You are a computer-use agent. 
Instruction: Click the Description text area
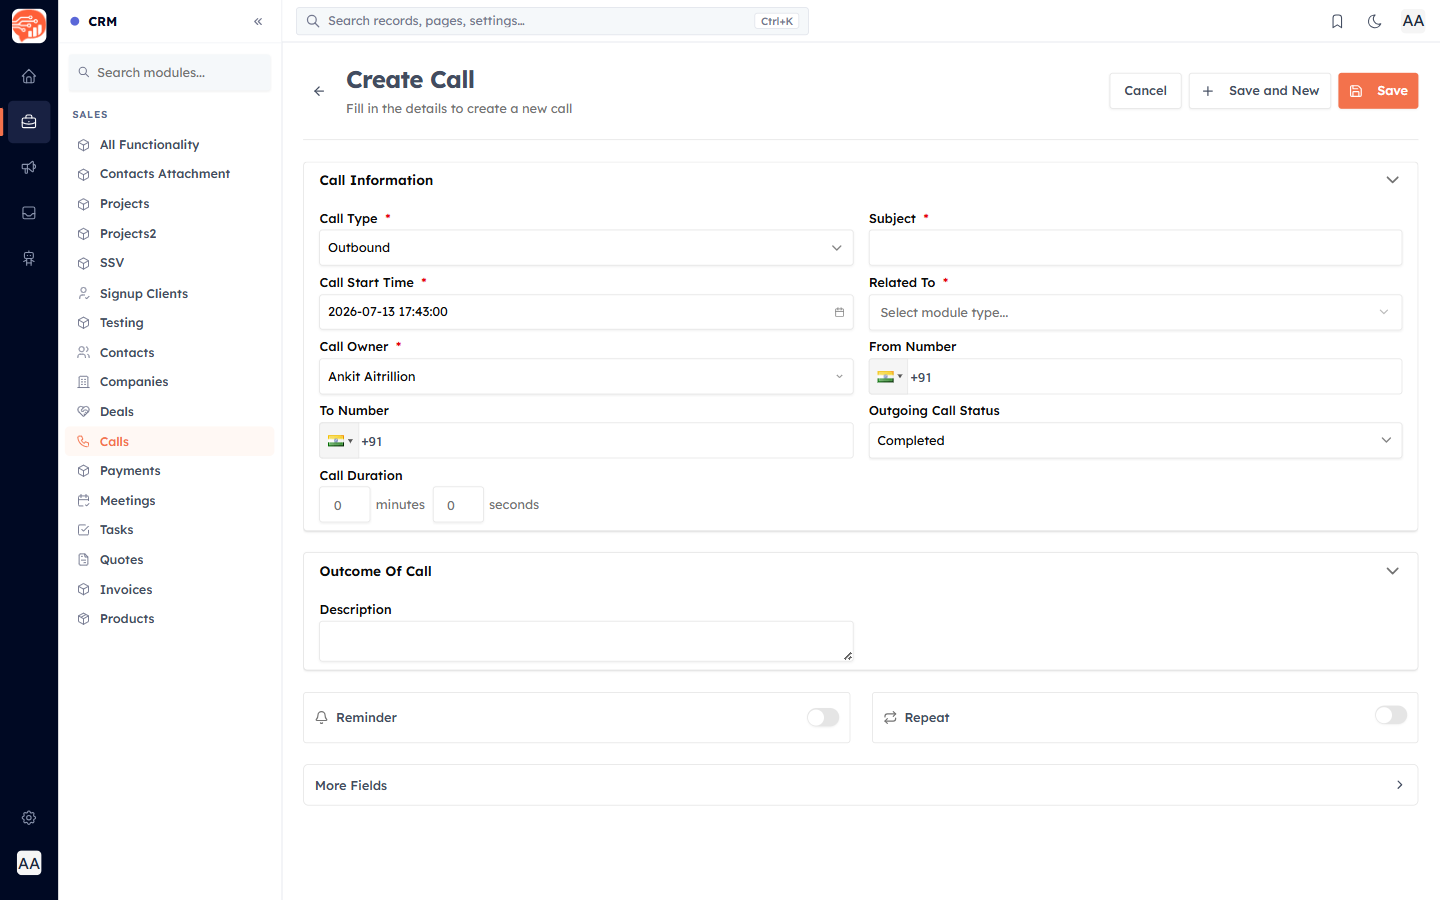pyautogui.click(x=586, y=642)
